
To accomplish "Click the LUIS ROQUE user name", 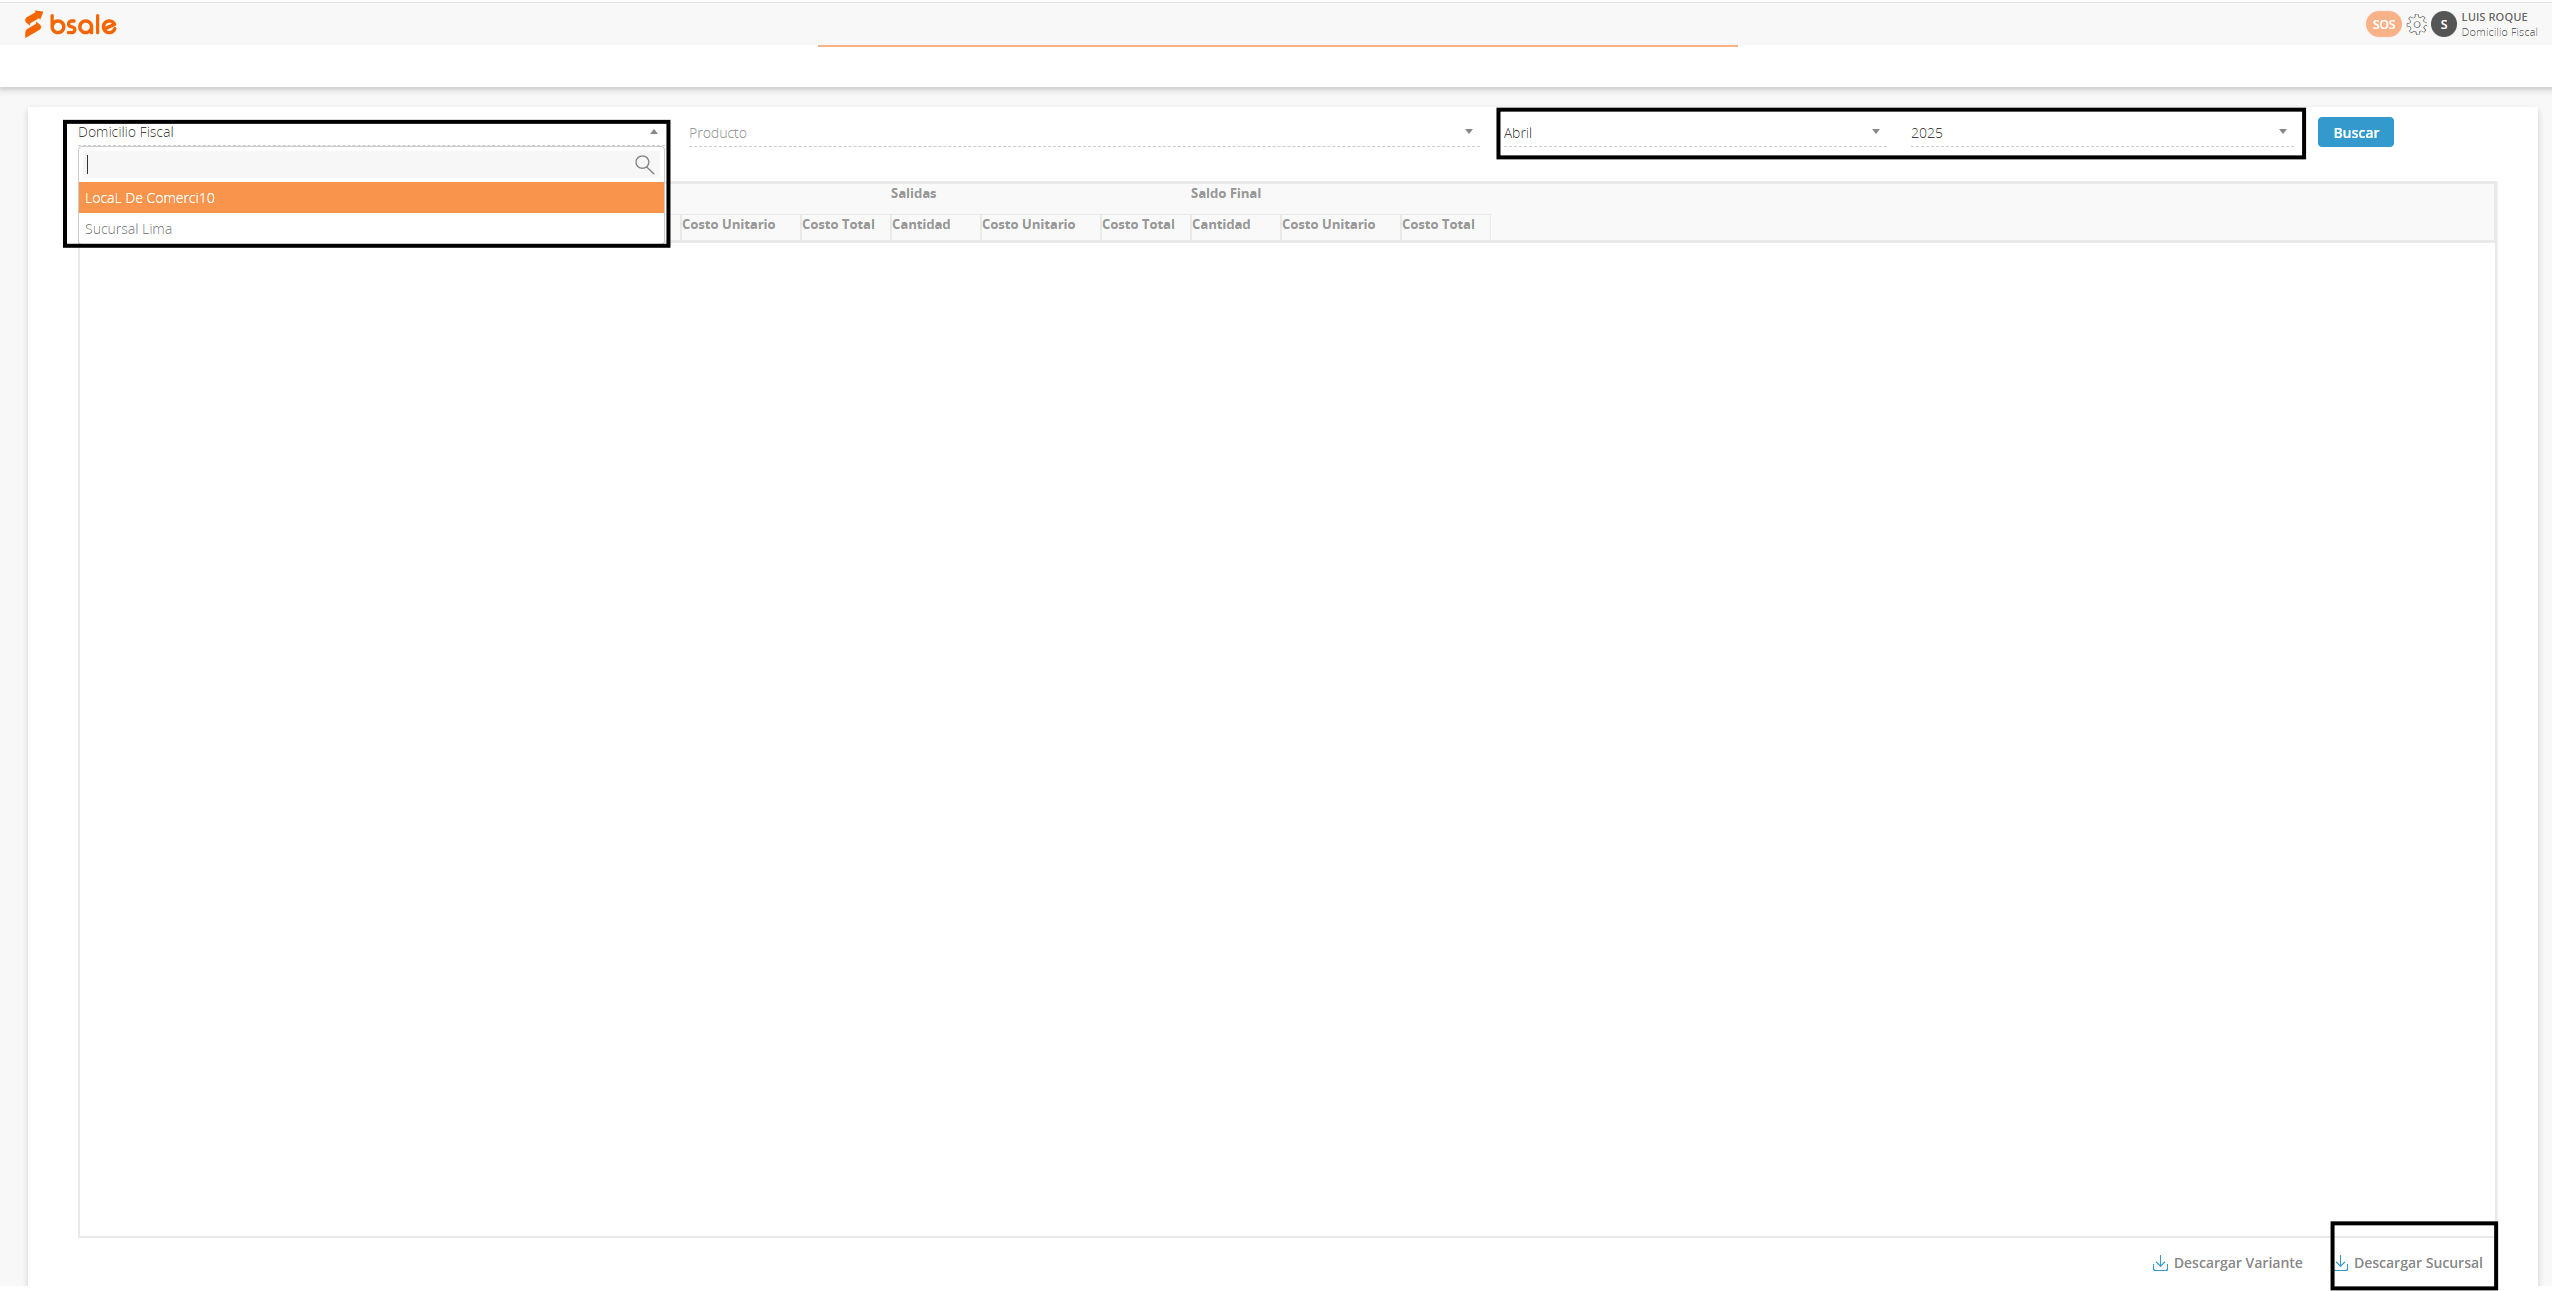I will tap(2494, 17).
